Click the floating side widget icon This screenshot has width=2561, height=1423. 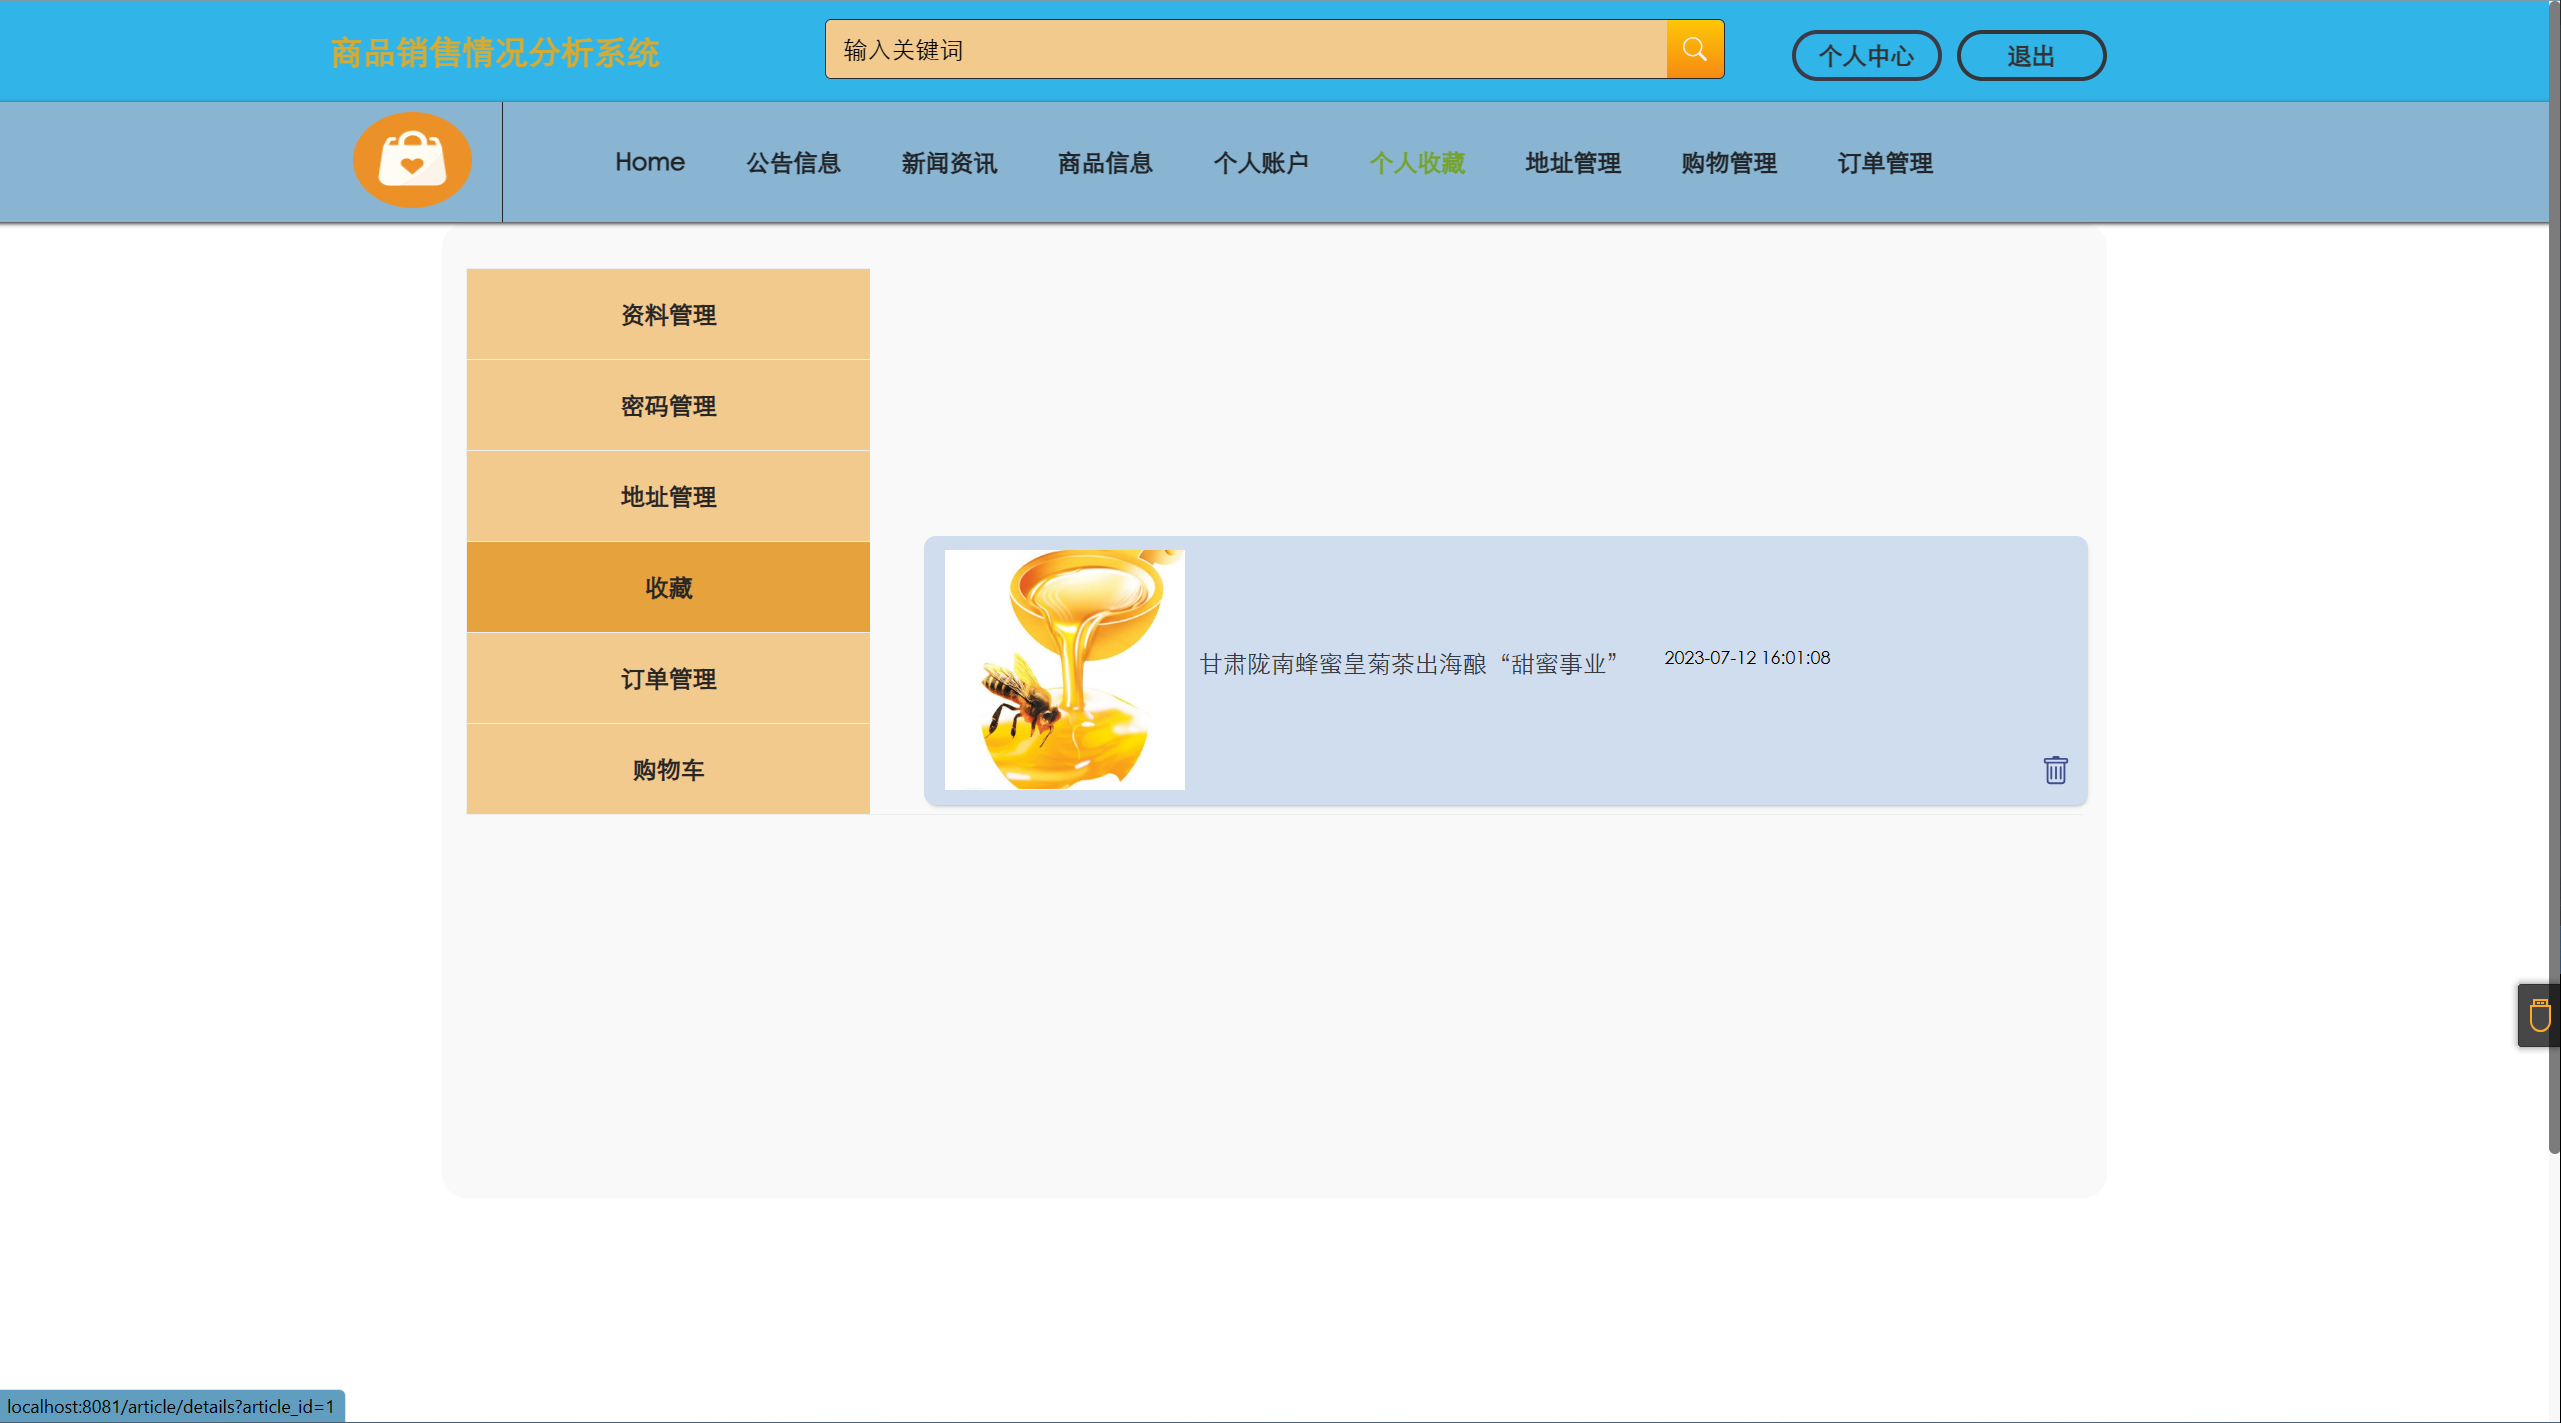2539,1015
